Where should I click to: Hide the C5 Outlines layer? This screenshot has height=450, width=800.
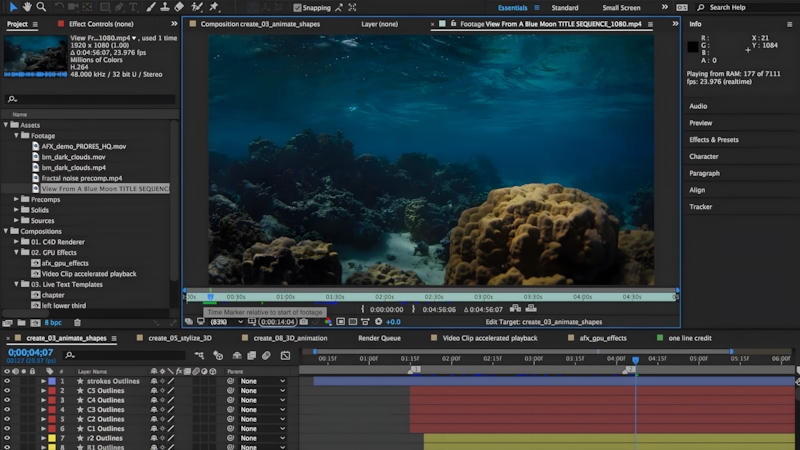click(x=7, y=391)
